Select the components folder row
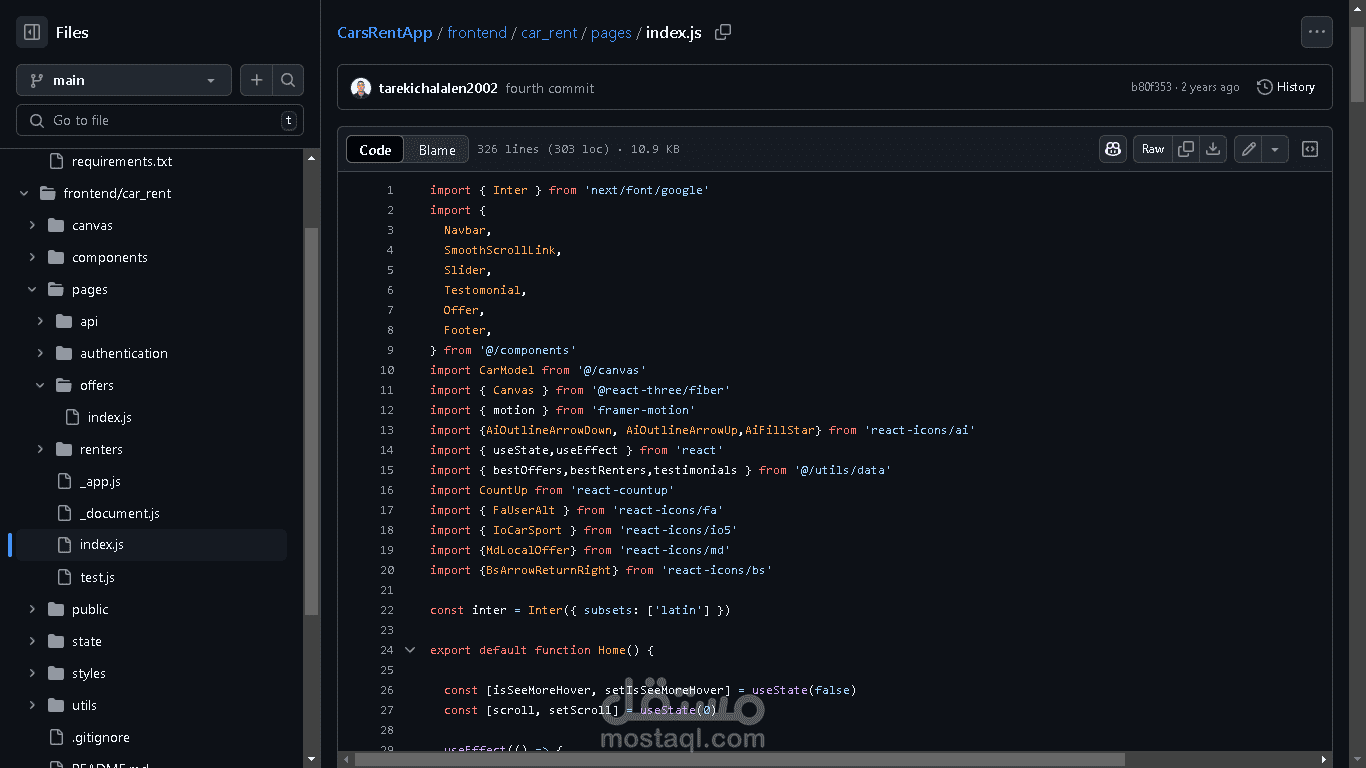The width and height of the screenshot is (1366, 768). click(152, 257)
